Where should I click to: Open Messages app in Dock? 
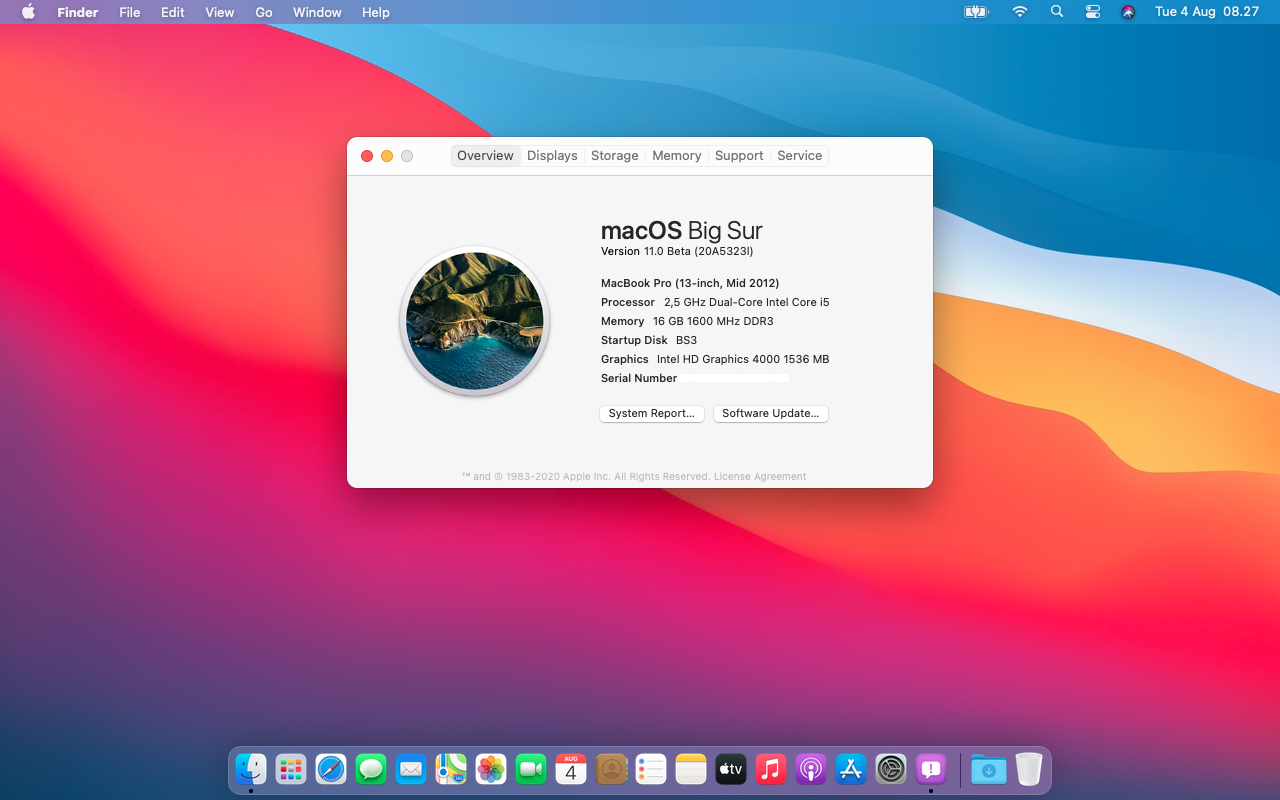371,769
